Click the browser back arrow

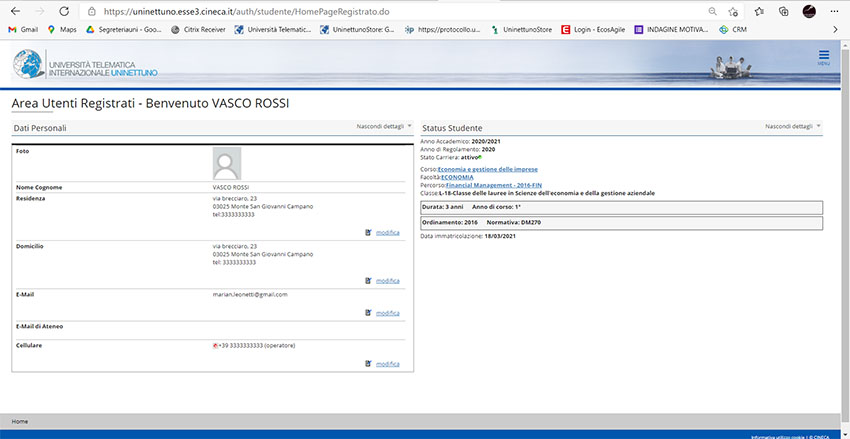[13, 11]
